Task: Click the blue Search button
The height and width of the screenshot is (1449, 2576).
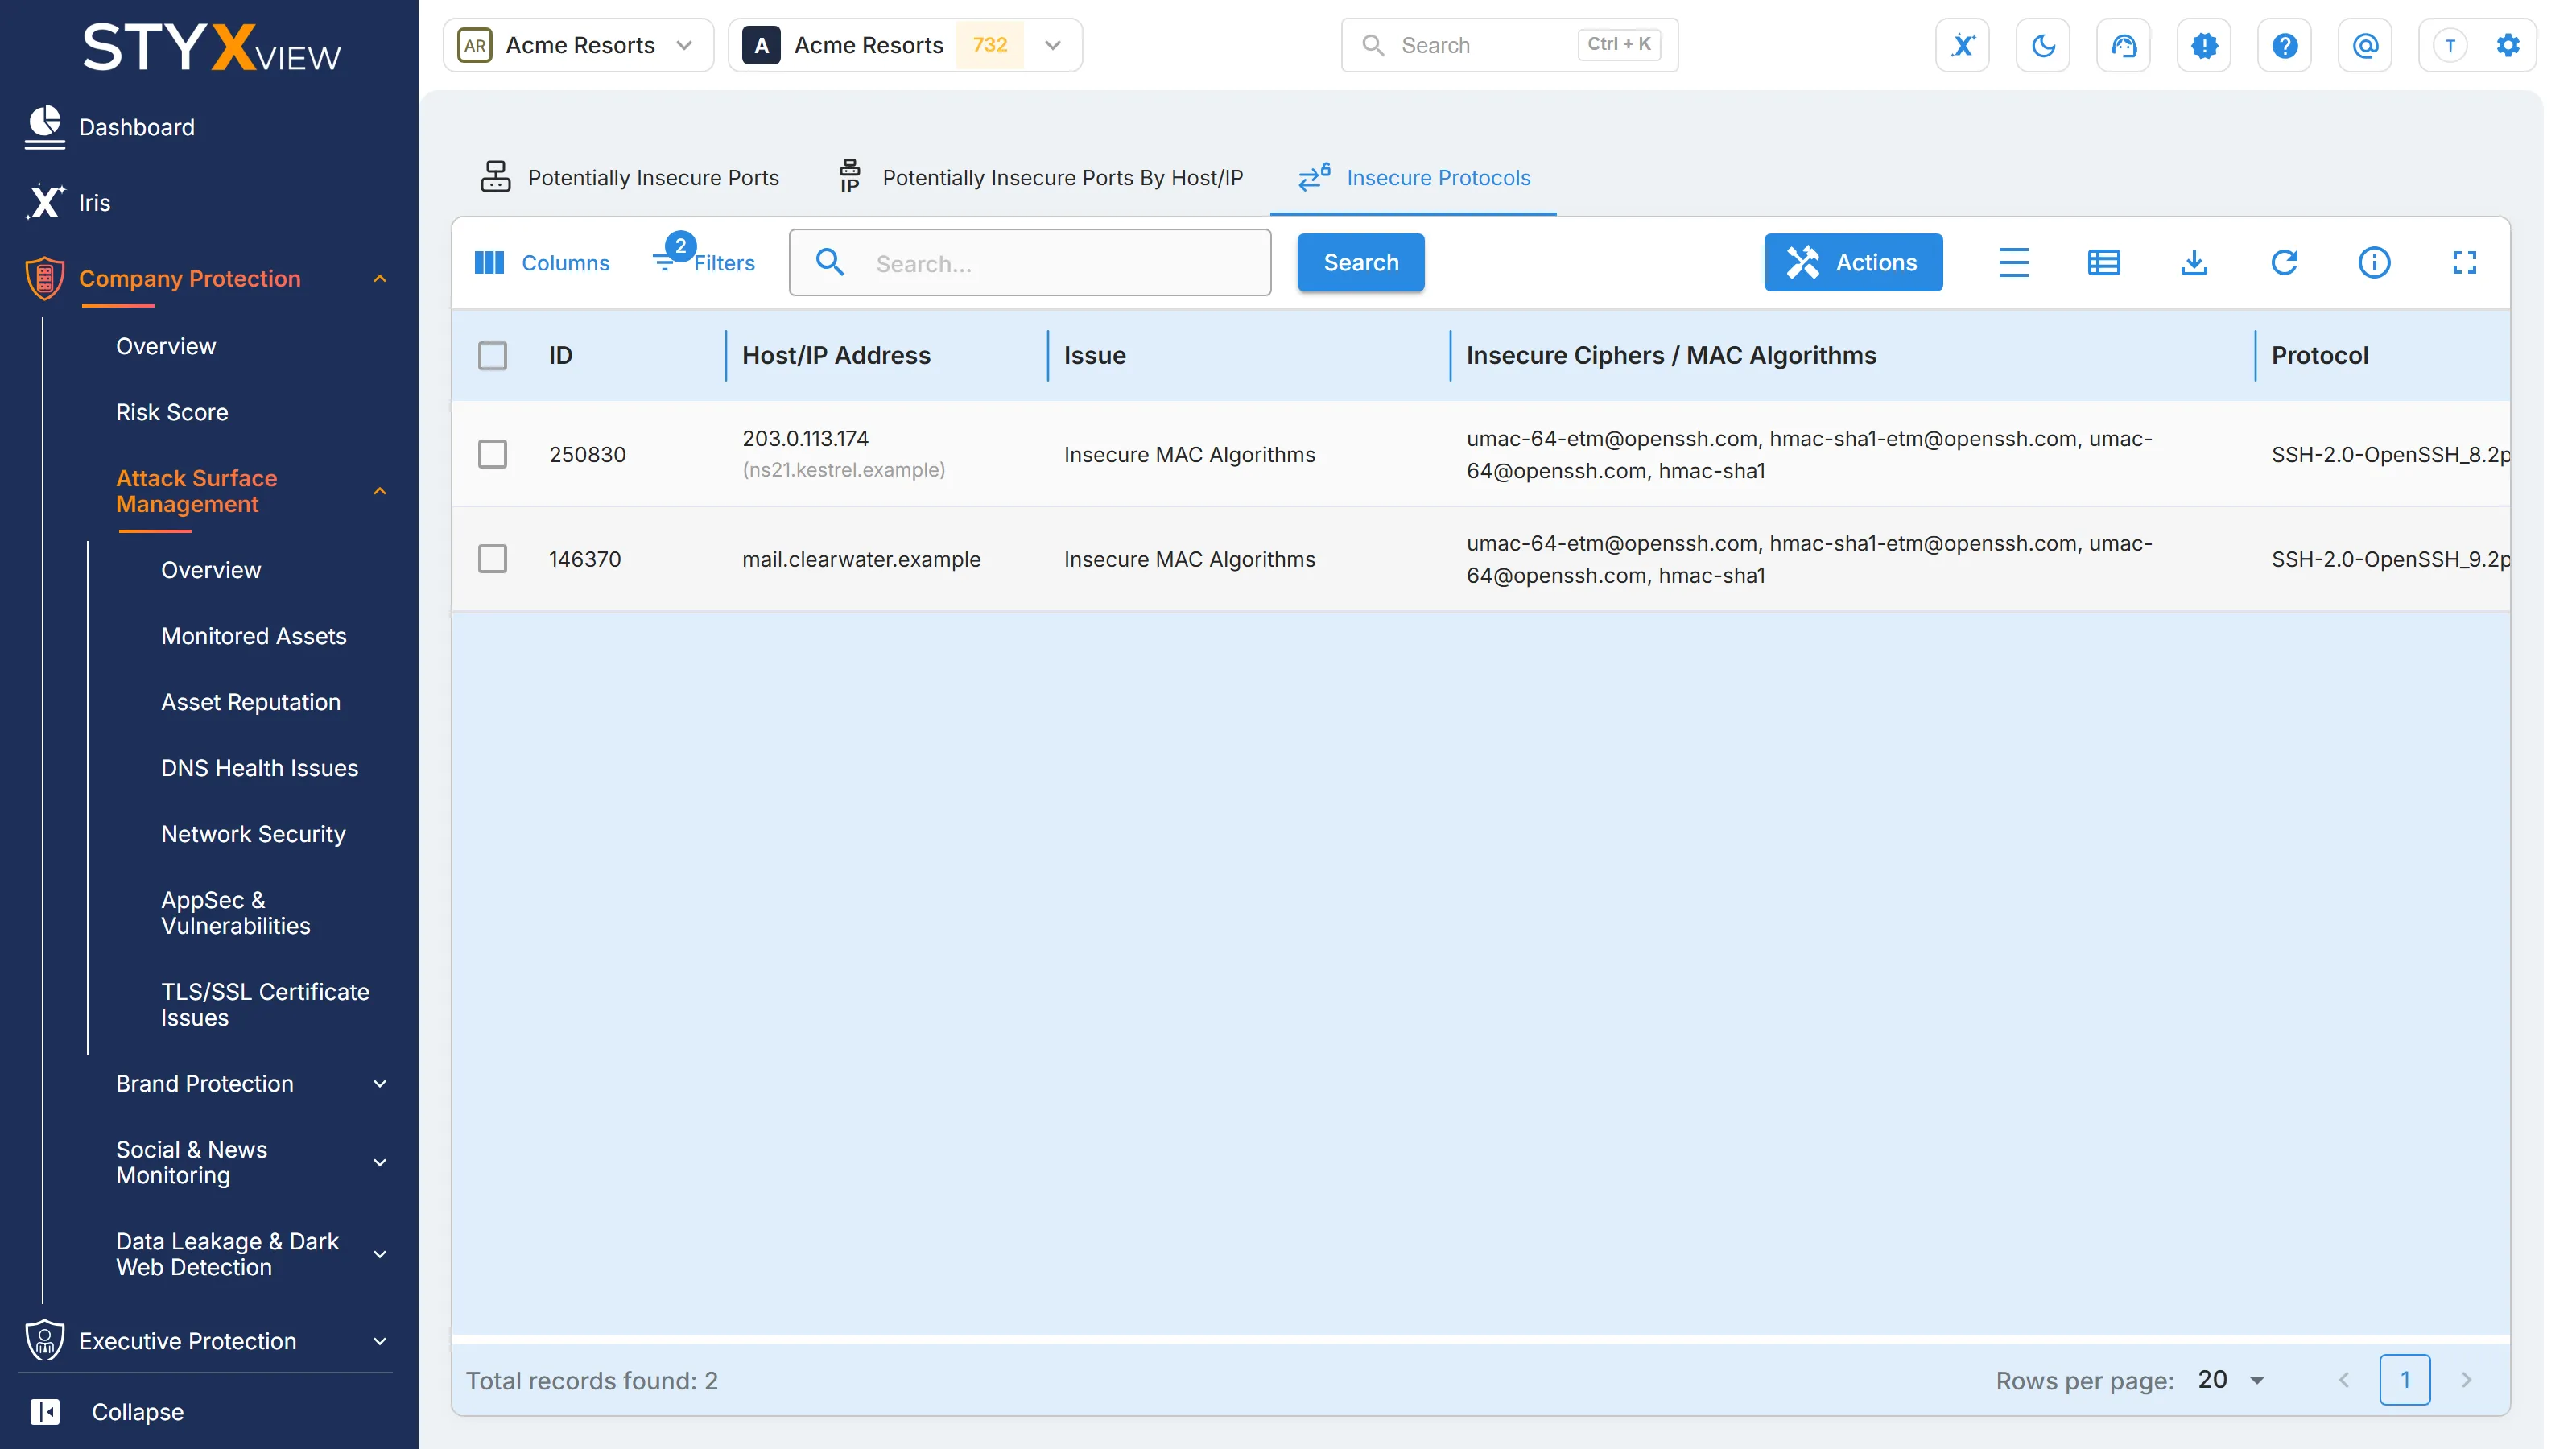Action: pyautogui.click(x=1361, y=263)
